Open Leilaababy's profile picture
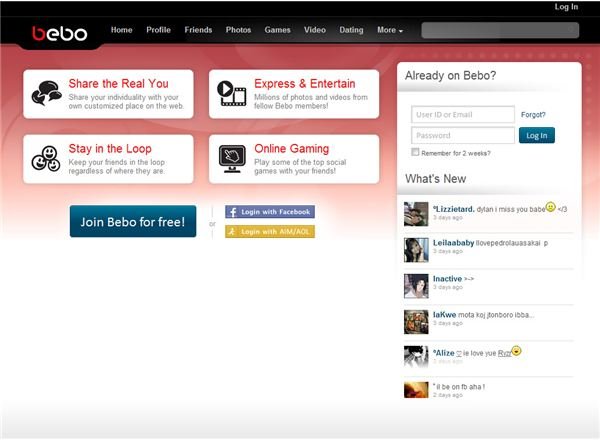Screen dimensions: 600x440 tap(416, 250)
